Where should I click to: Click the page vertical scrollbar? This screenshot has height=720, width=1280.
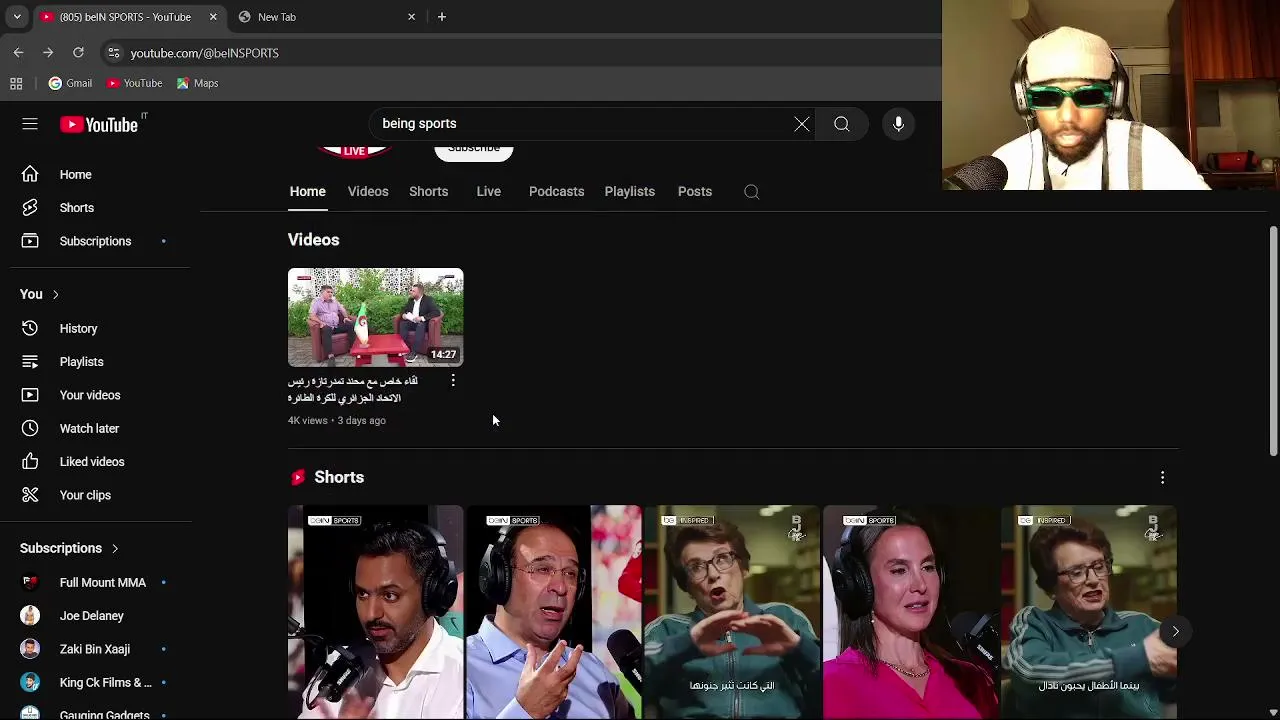tap(1273, 340)
